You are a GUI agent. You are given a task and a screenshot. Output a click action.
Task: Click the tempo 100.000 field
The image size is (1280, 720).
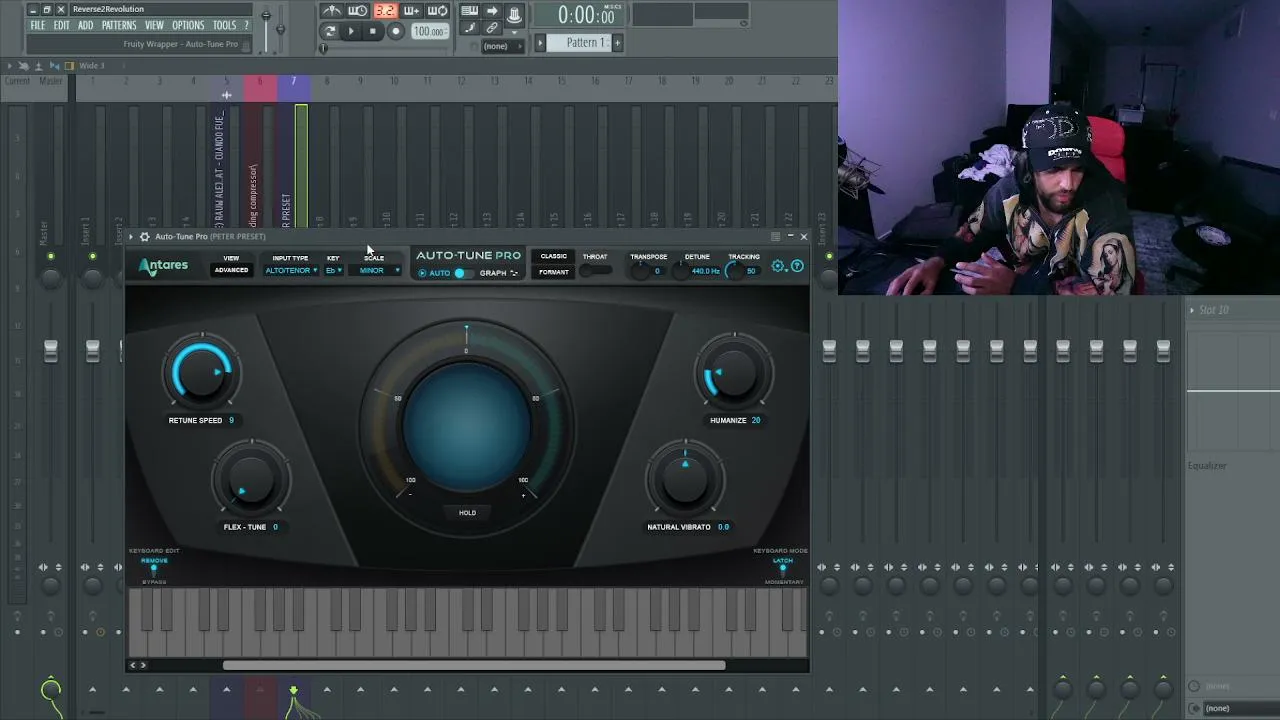430,31
